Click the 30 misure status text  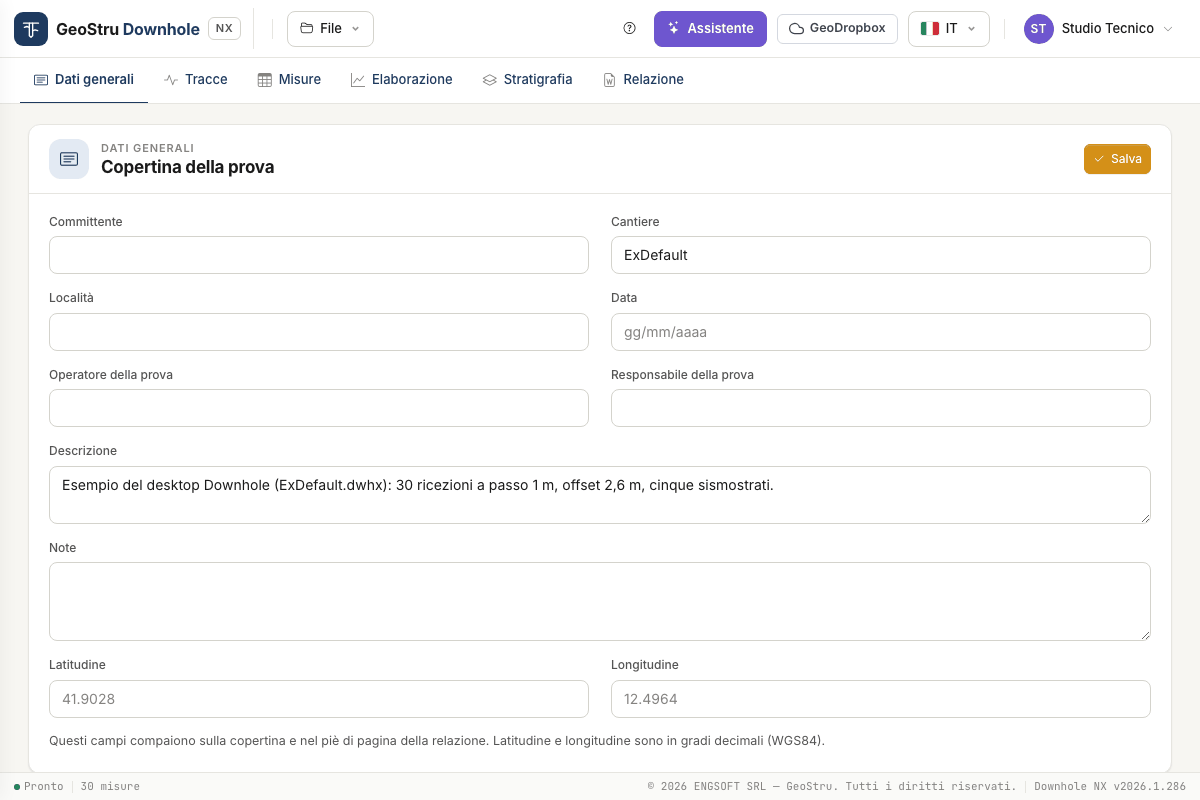click(x=110, y=787)
